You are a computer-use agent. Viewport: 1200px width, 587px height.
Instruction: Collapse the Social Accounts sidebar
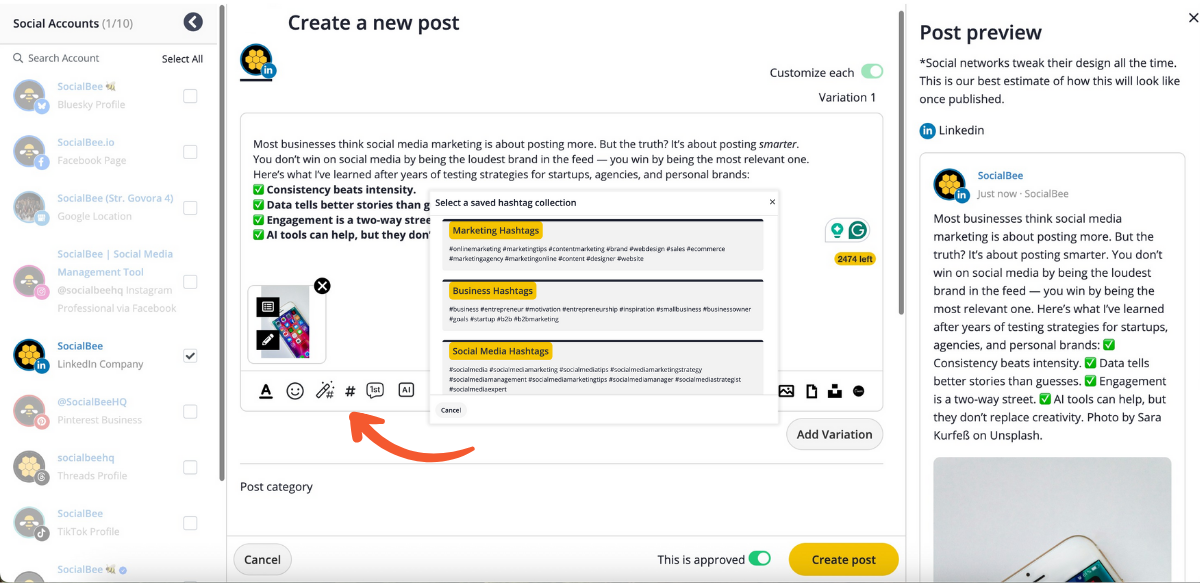coord(194,22)
